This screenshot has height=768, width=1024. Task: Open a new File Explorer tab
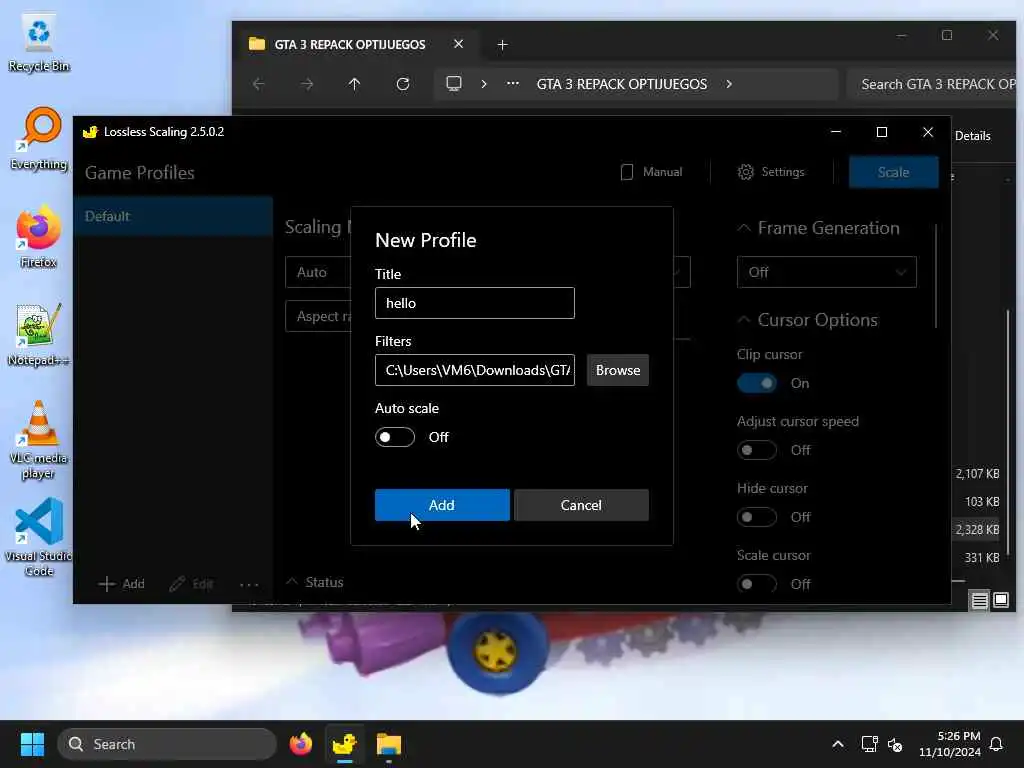point(502,44)
